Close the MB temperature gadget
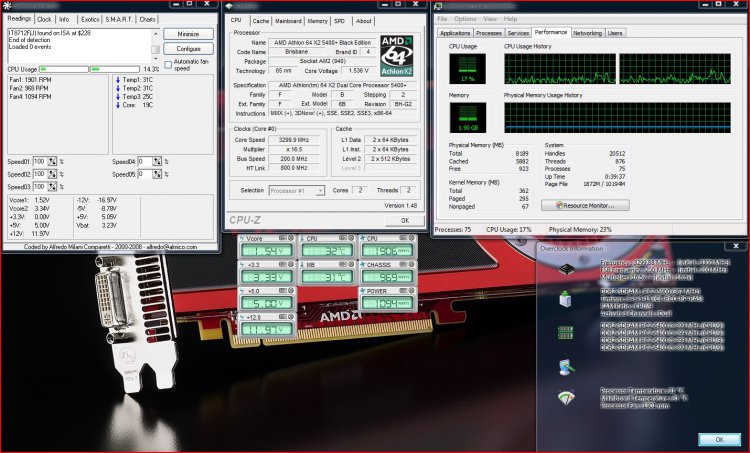Screen dimensions: 750x453 click(351, 265)
